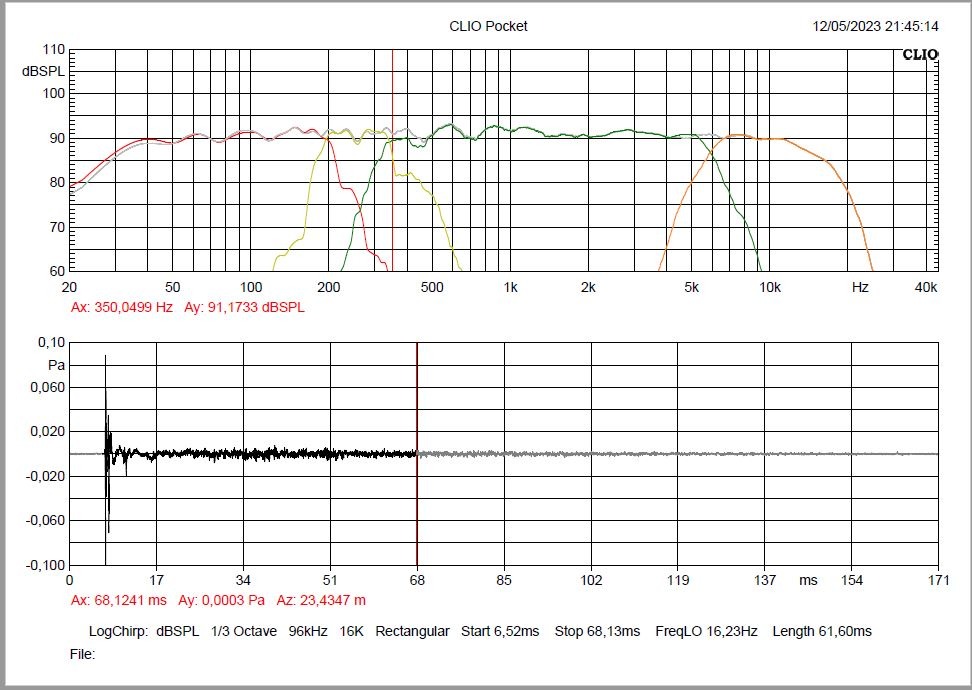Click the 'File:' label
The height and width of the screenshot is (690, 972).
pyautogui.click(x=82, y=654)
